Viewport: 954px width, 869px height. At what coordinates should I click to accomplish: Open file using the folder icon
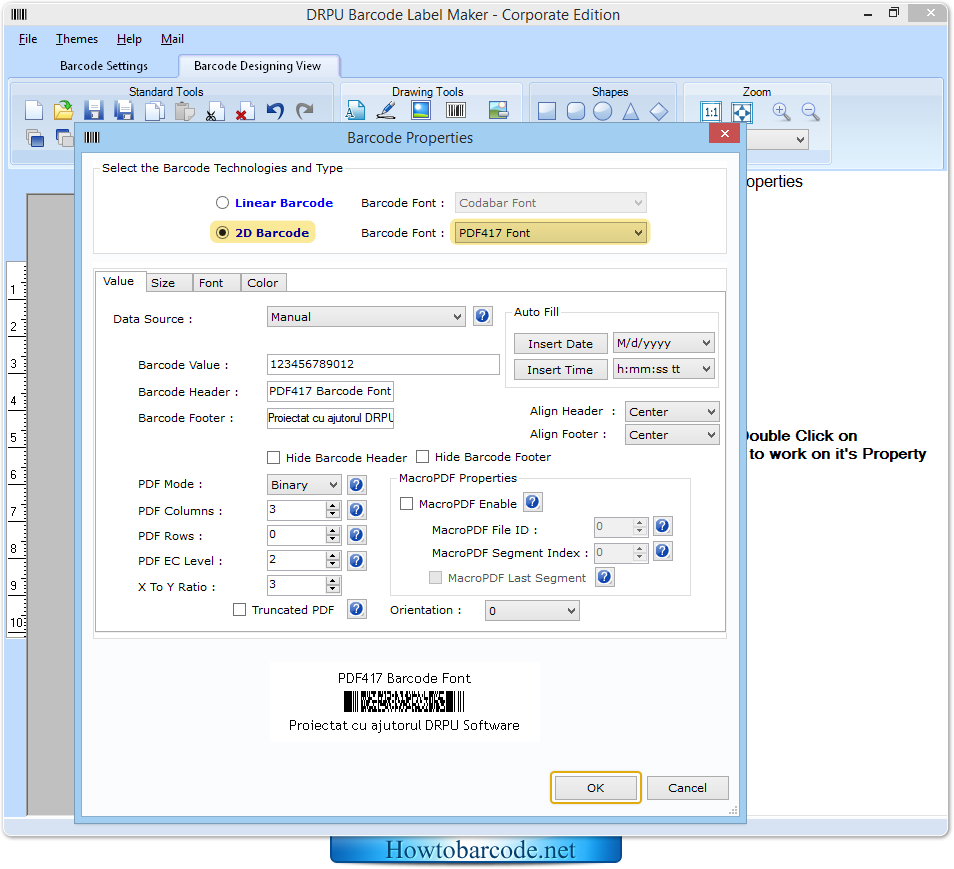(x=63, y=111)
